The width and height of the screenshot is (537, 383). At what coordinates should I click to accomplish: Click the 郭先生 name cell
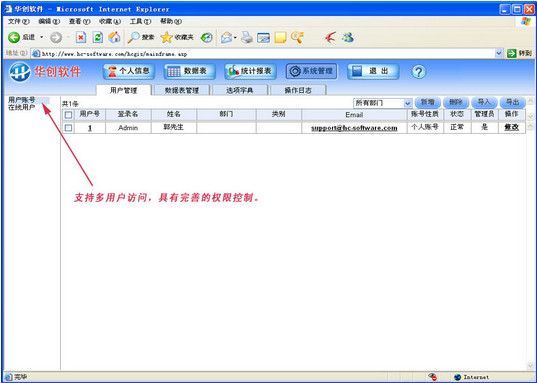tap(174, 127)
